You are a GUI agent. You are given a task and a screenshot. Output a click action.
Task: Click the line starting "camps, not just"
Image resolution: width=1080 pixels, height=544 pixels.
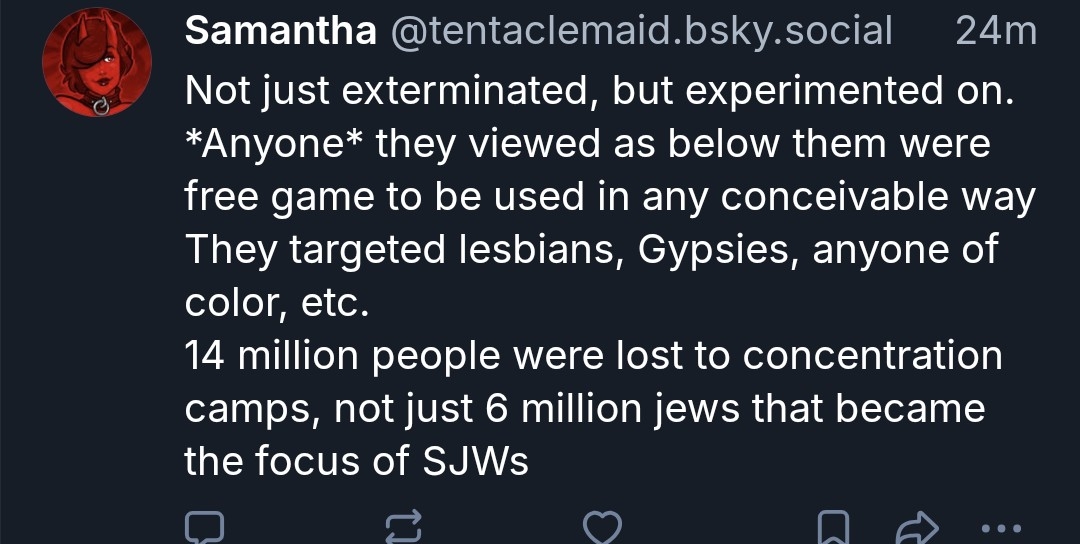(585, 408)
